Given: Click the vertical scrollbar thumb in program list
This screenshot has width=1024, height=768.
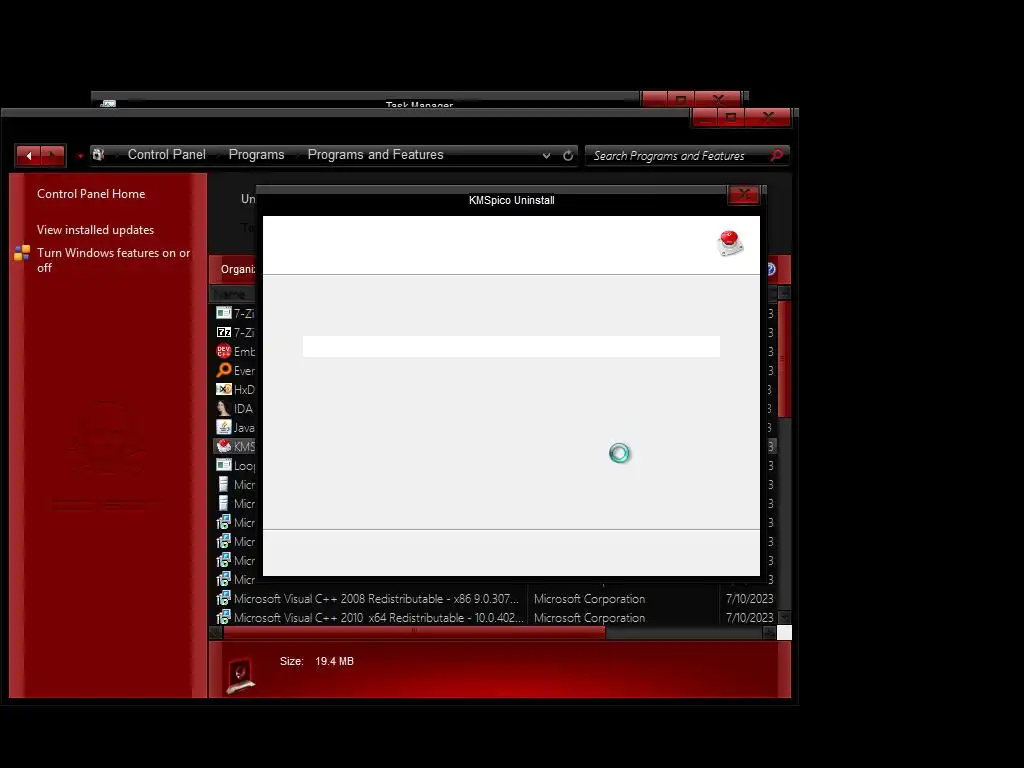Looking at the screenshot, I should (x=784, y=358).
